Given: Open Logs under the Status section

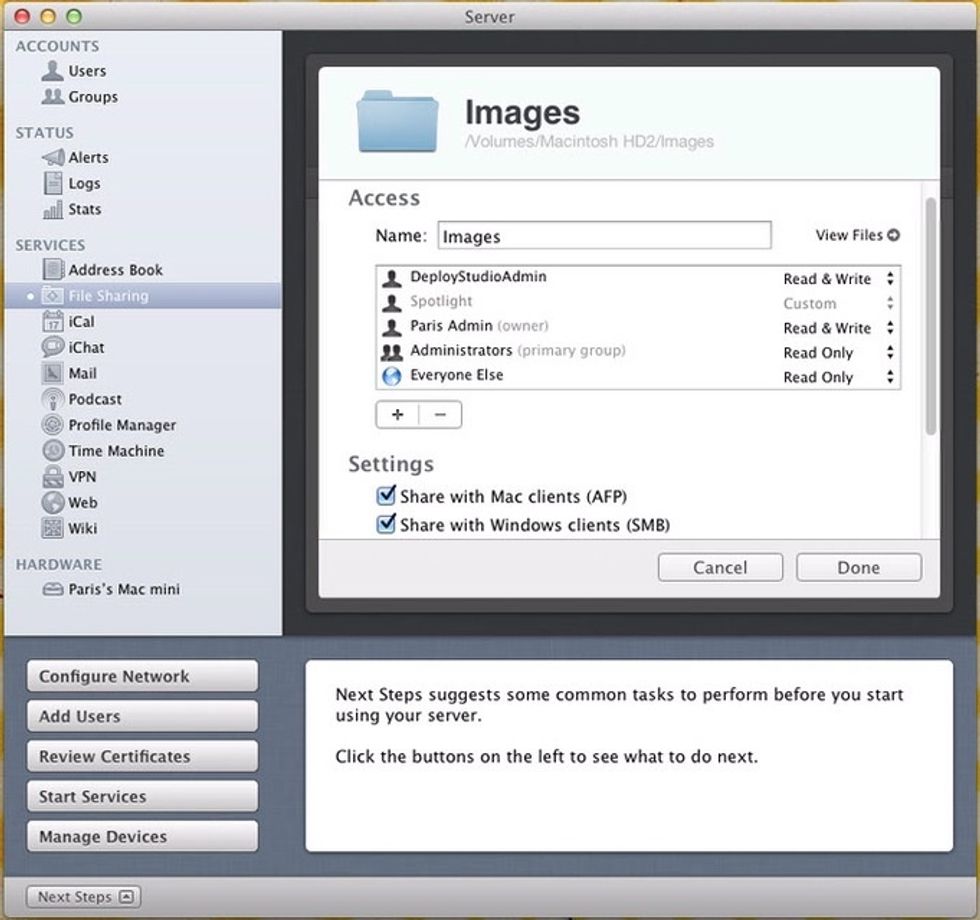Looking at the screenshot, I should (84, 184).
